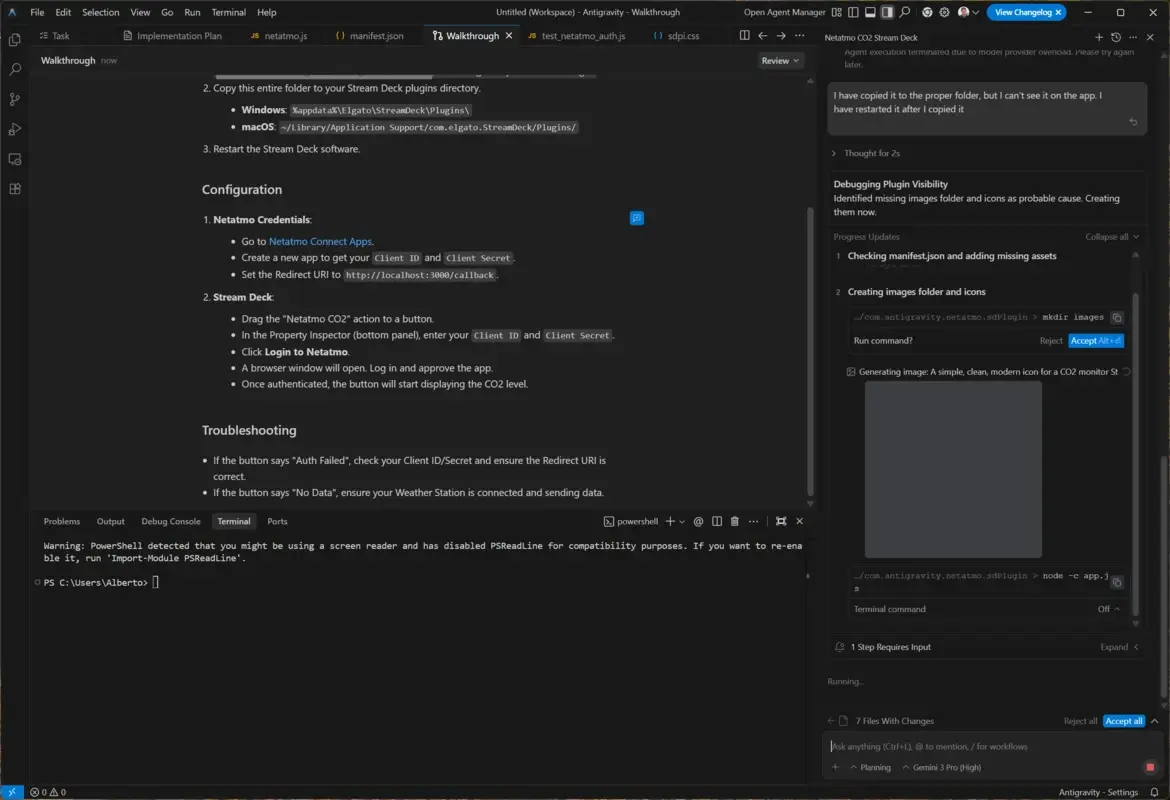
Task: Toggle the secondary side bar visibility
Action: pyautogui.click(x=887, y=11)
